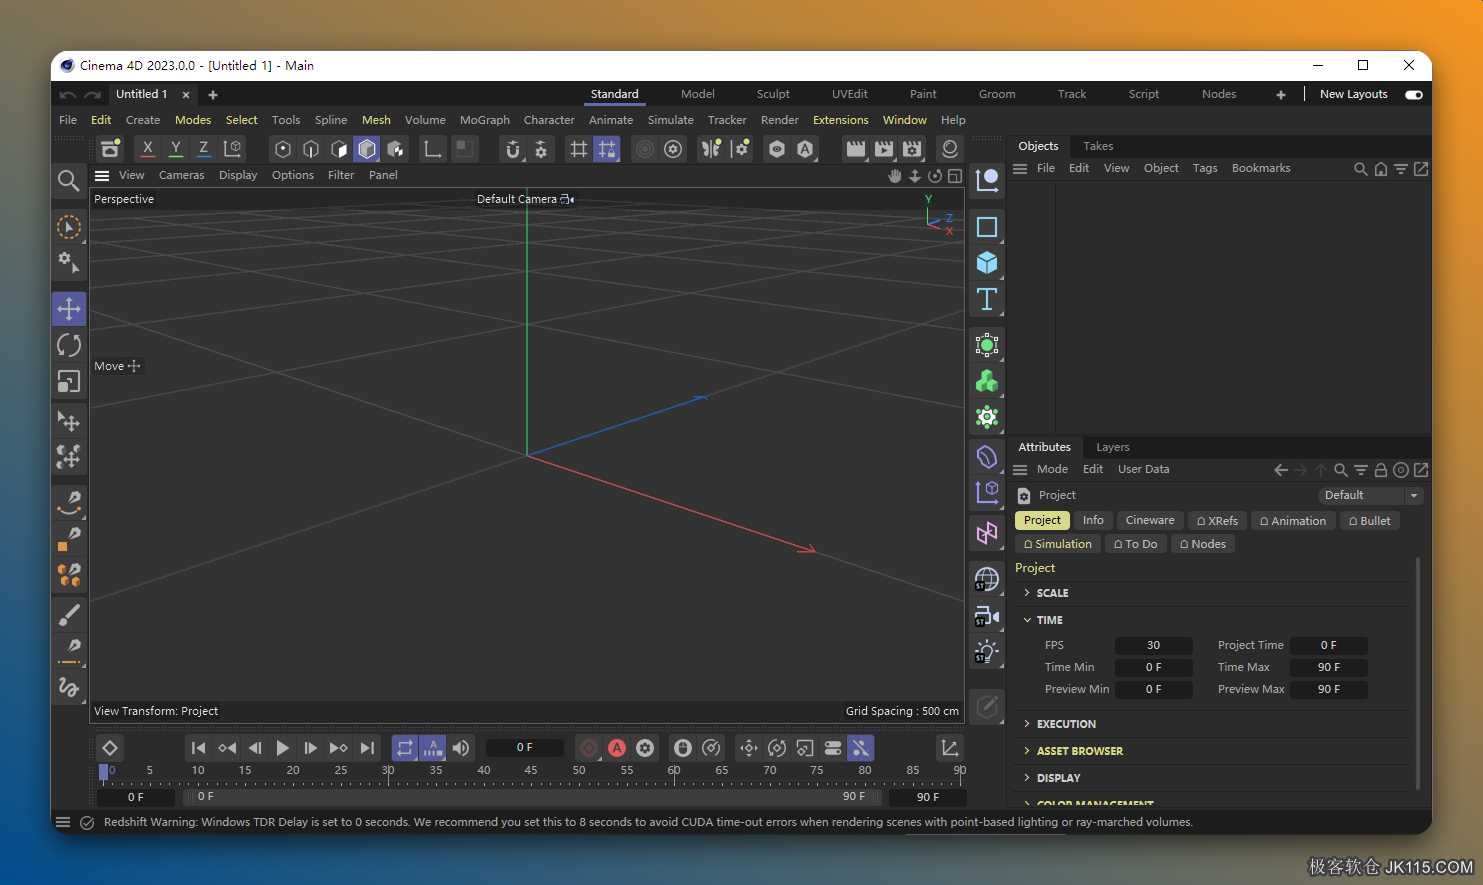Open Objects manager hamburger menu
The height and width of the screenshot is (885, 1483).
tap(1020, 169)
